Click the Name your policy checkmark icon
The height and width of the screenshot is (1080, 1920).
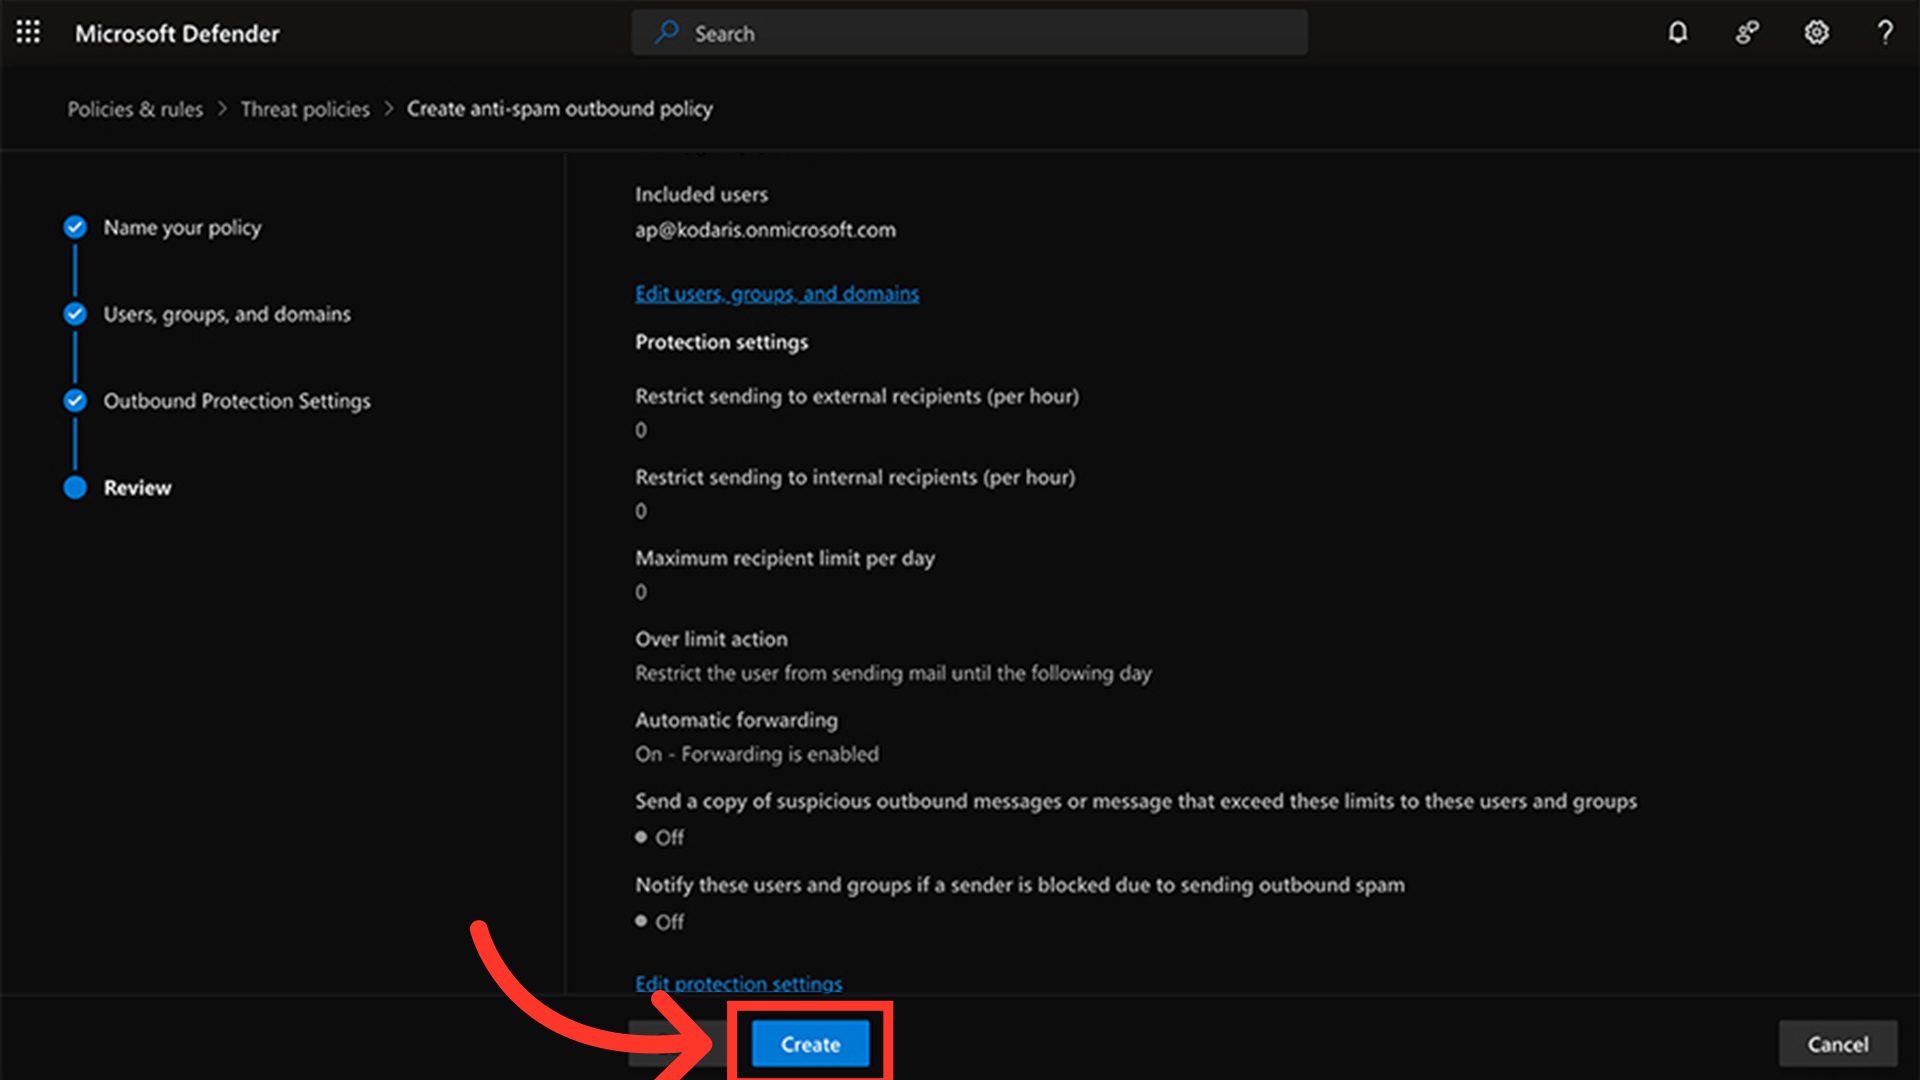75,227
